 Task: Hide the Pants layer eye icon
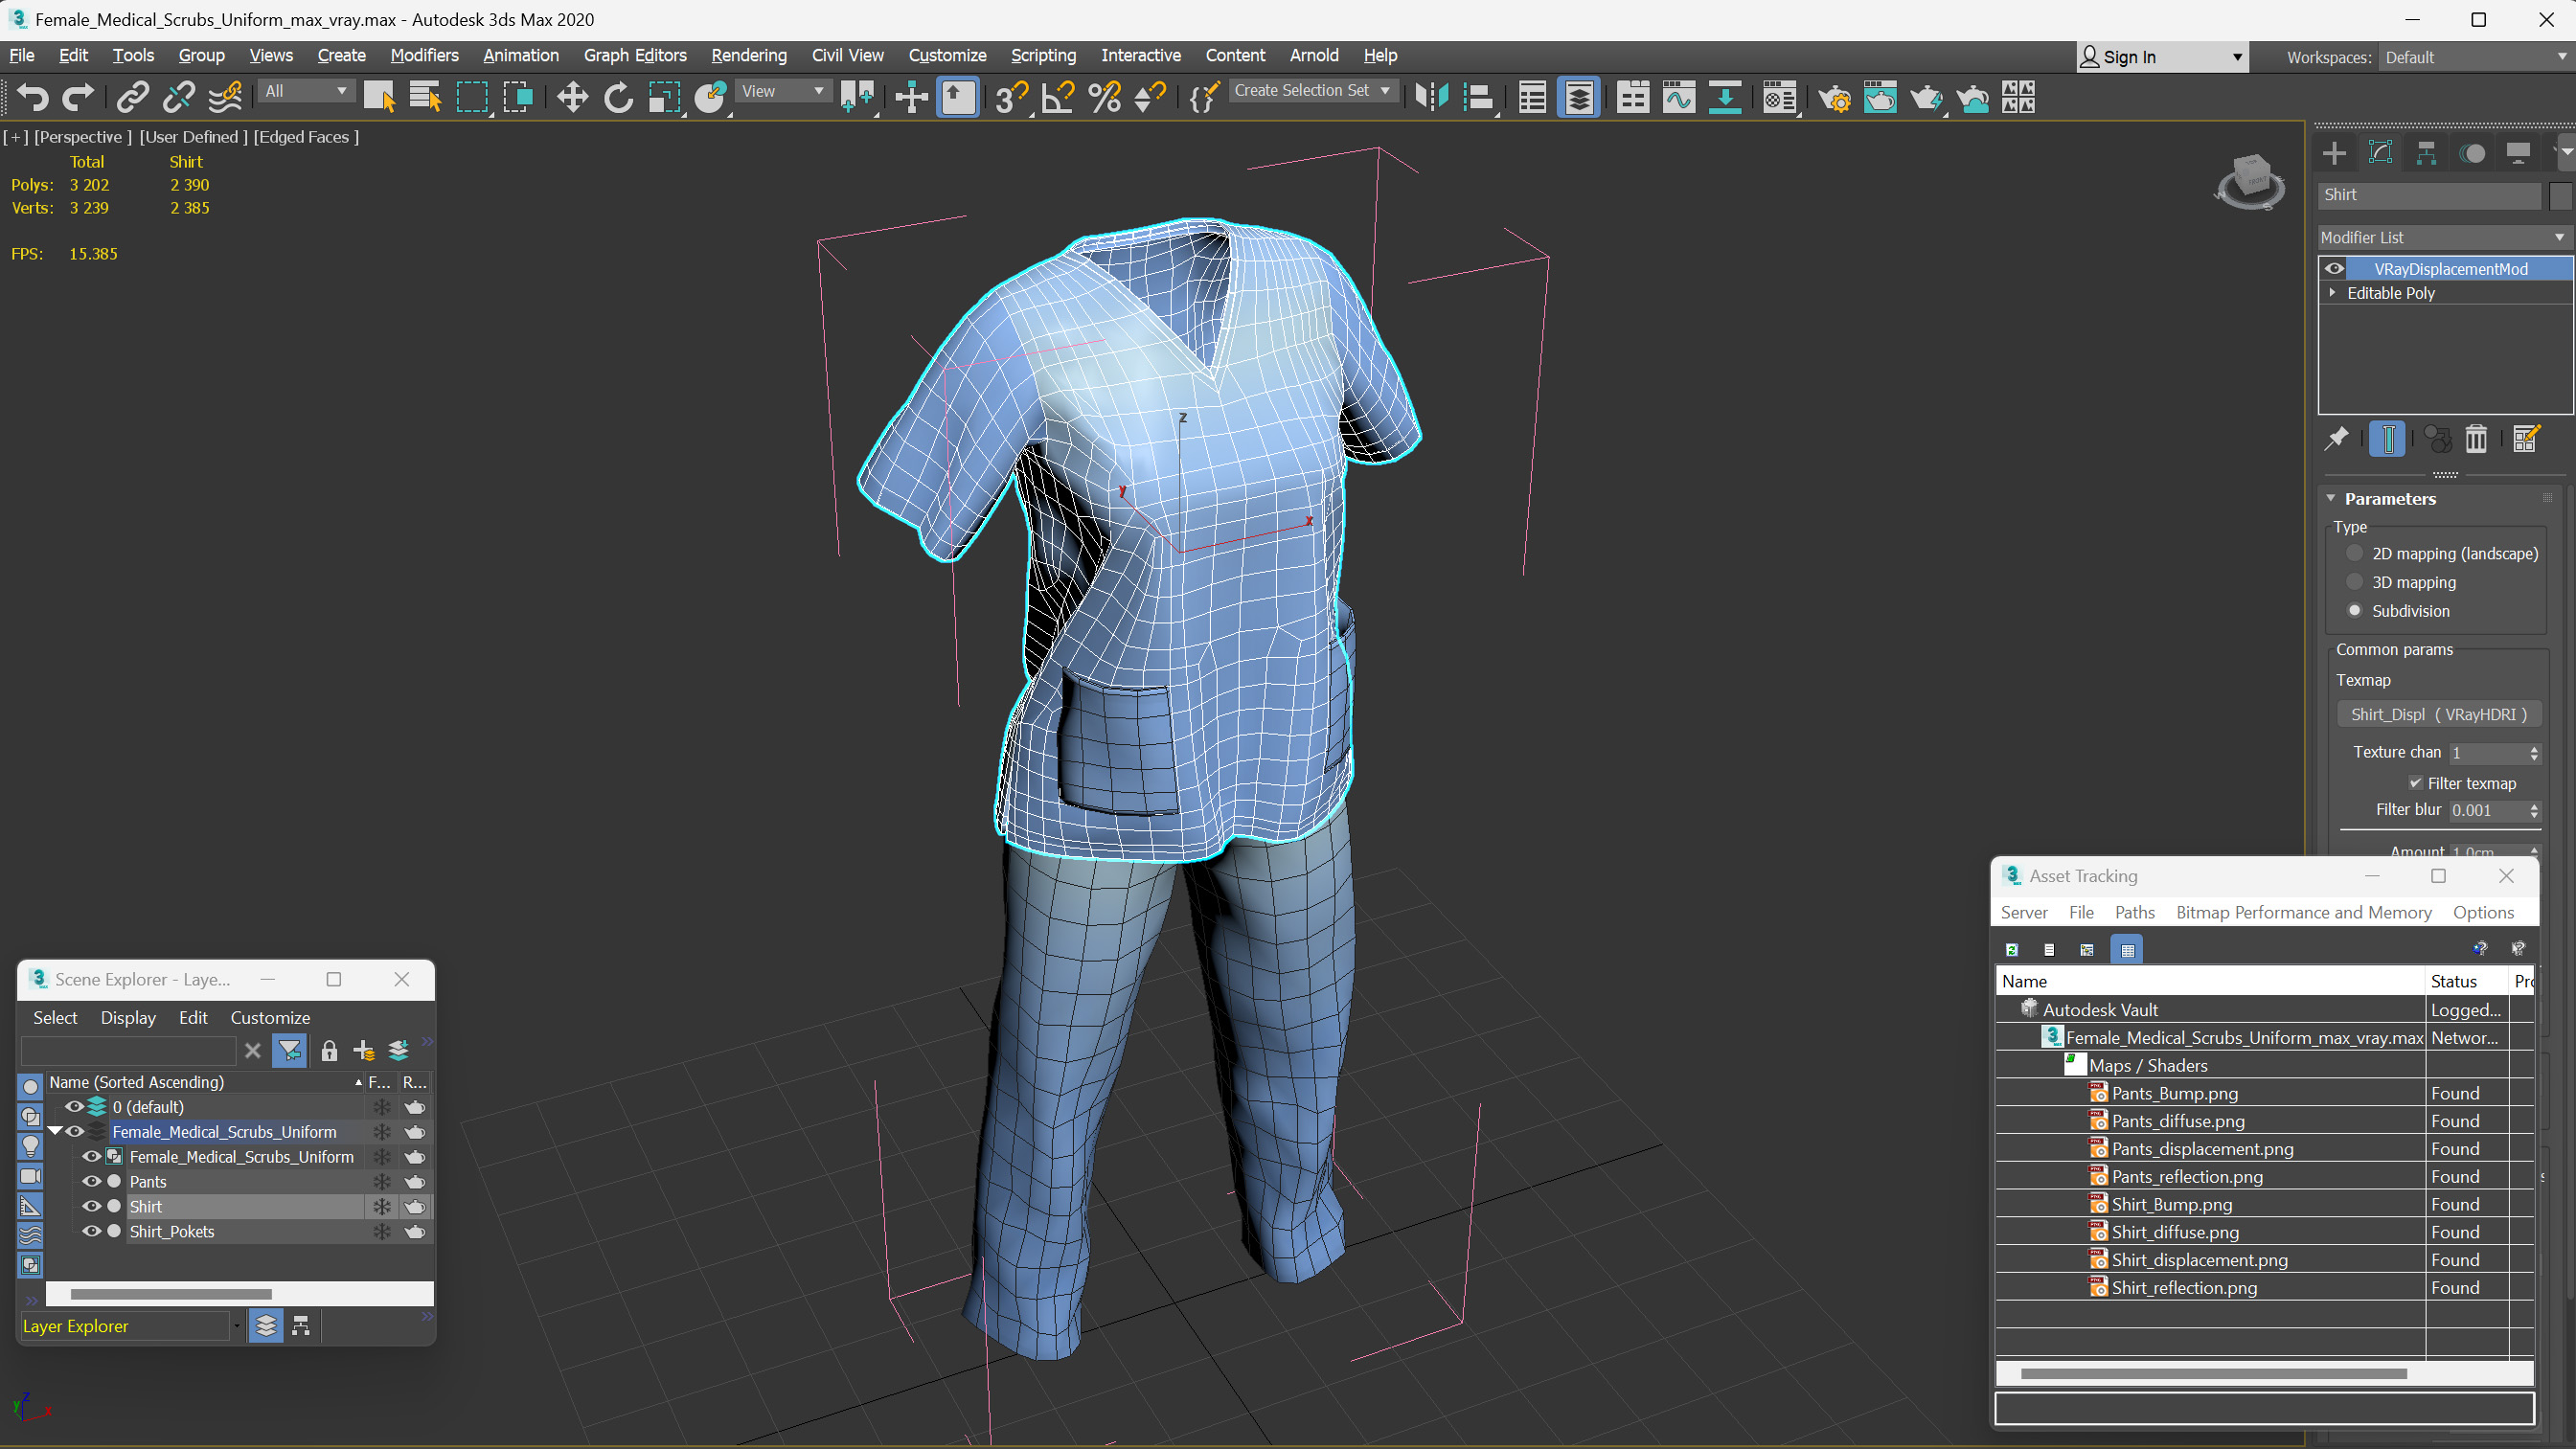[x=92, y=1181]
